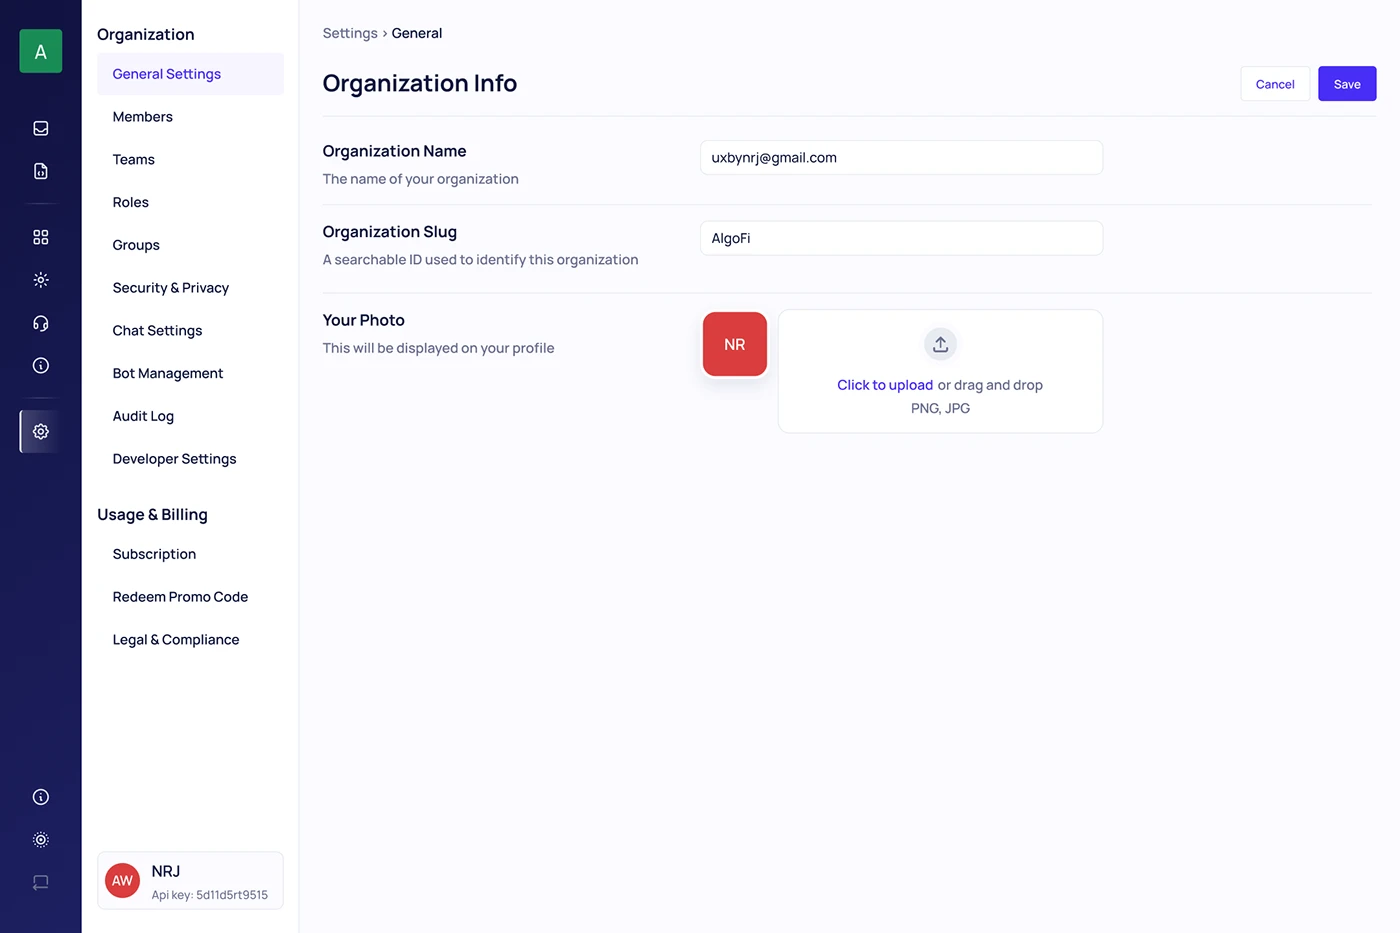The width and height of the screenshot is (1400, 933).
Task: Click the "Click to upload" link
Action: (x=885, y=385)
